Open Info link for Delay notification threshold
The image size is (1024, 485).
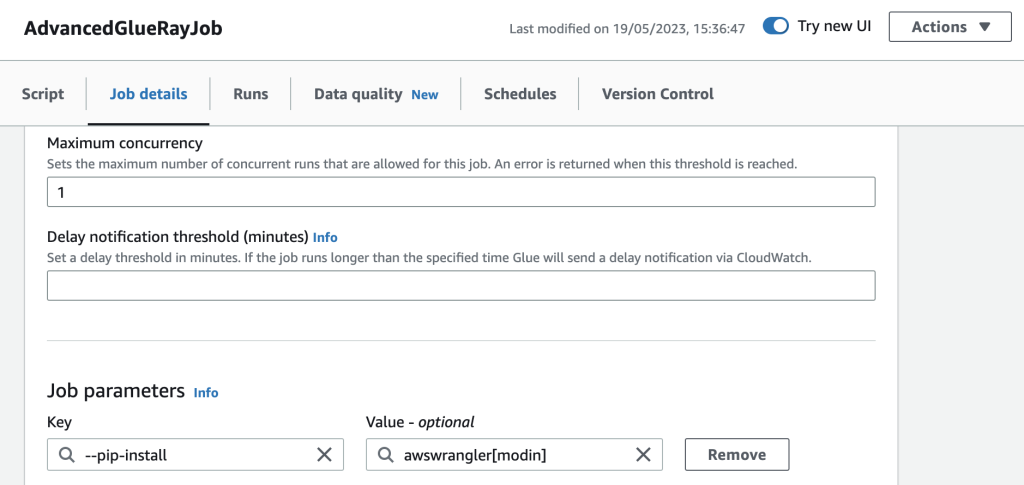point(325,237)
